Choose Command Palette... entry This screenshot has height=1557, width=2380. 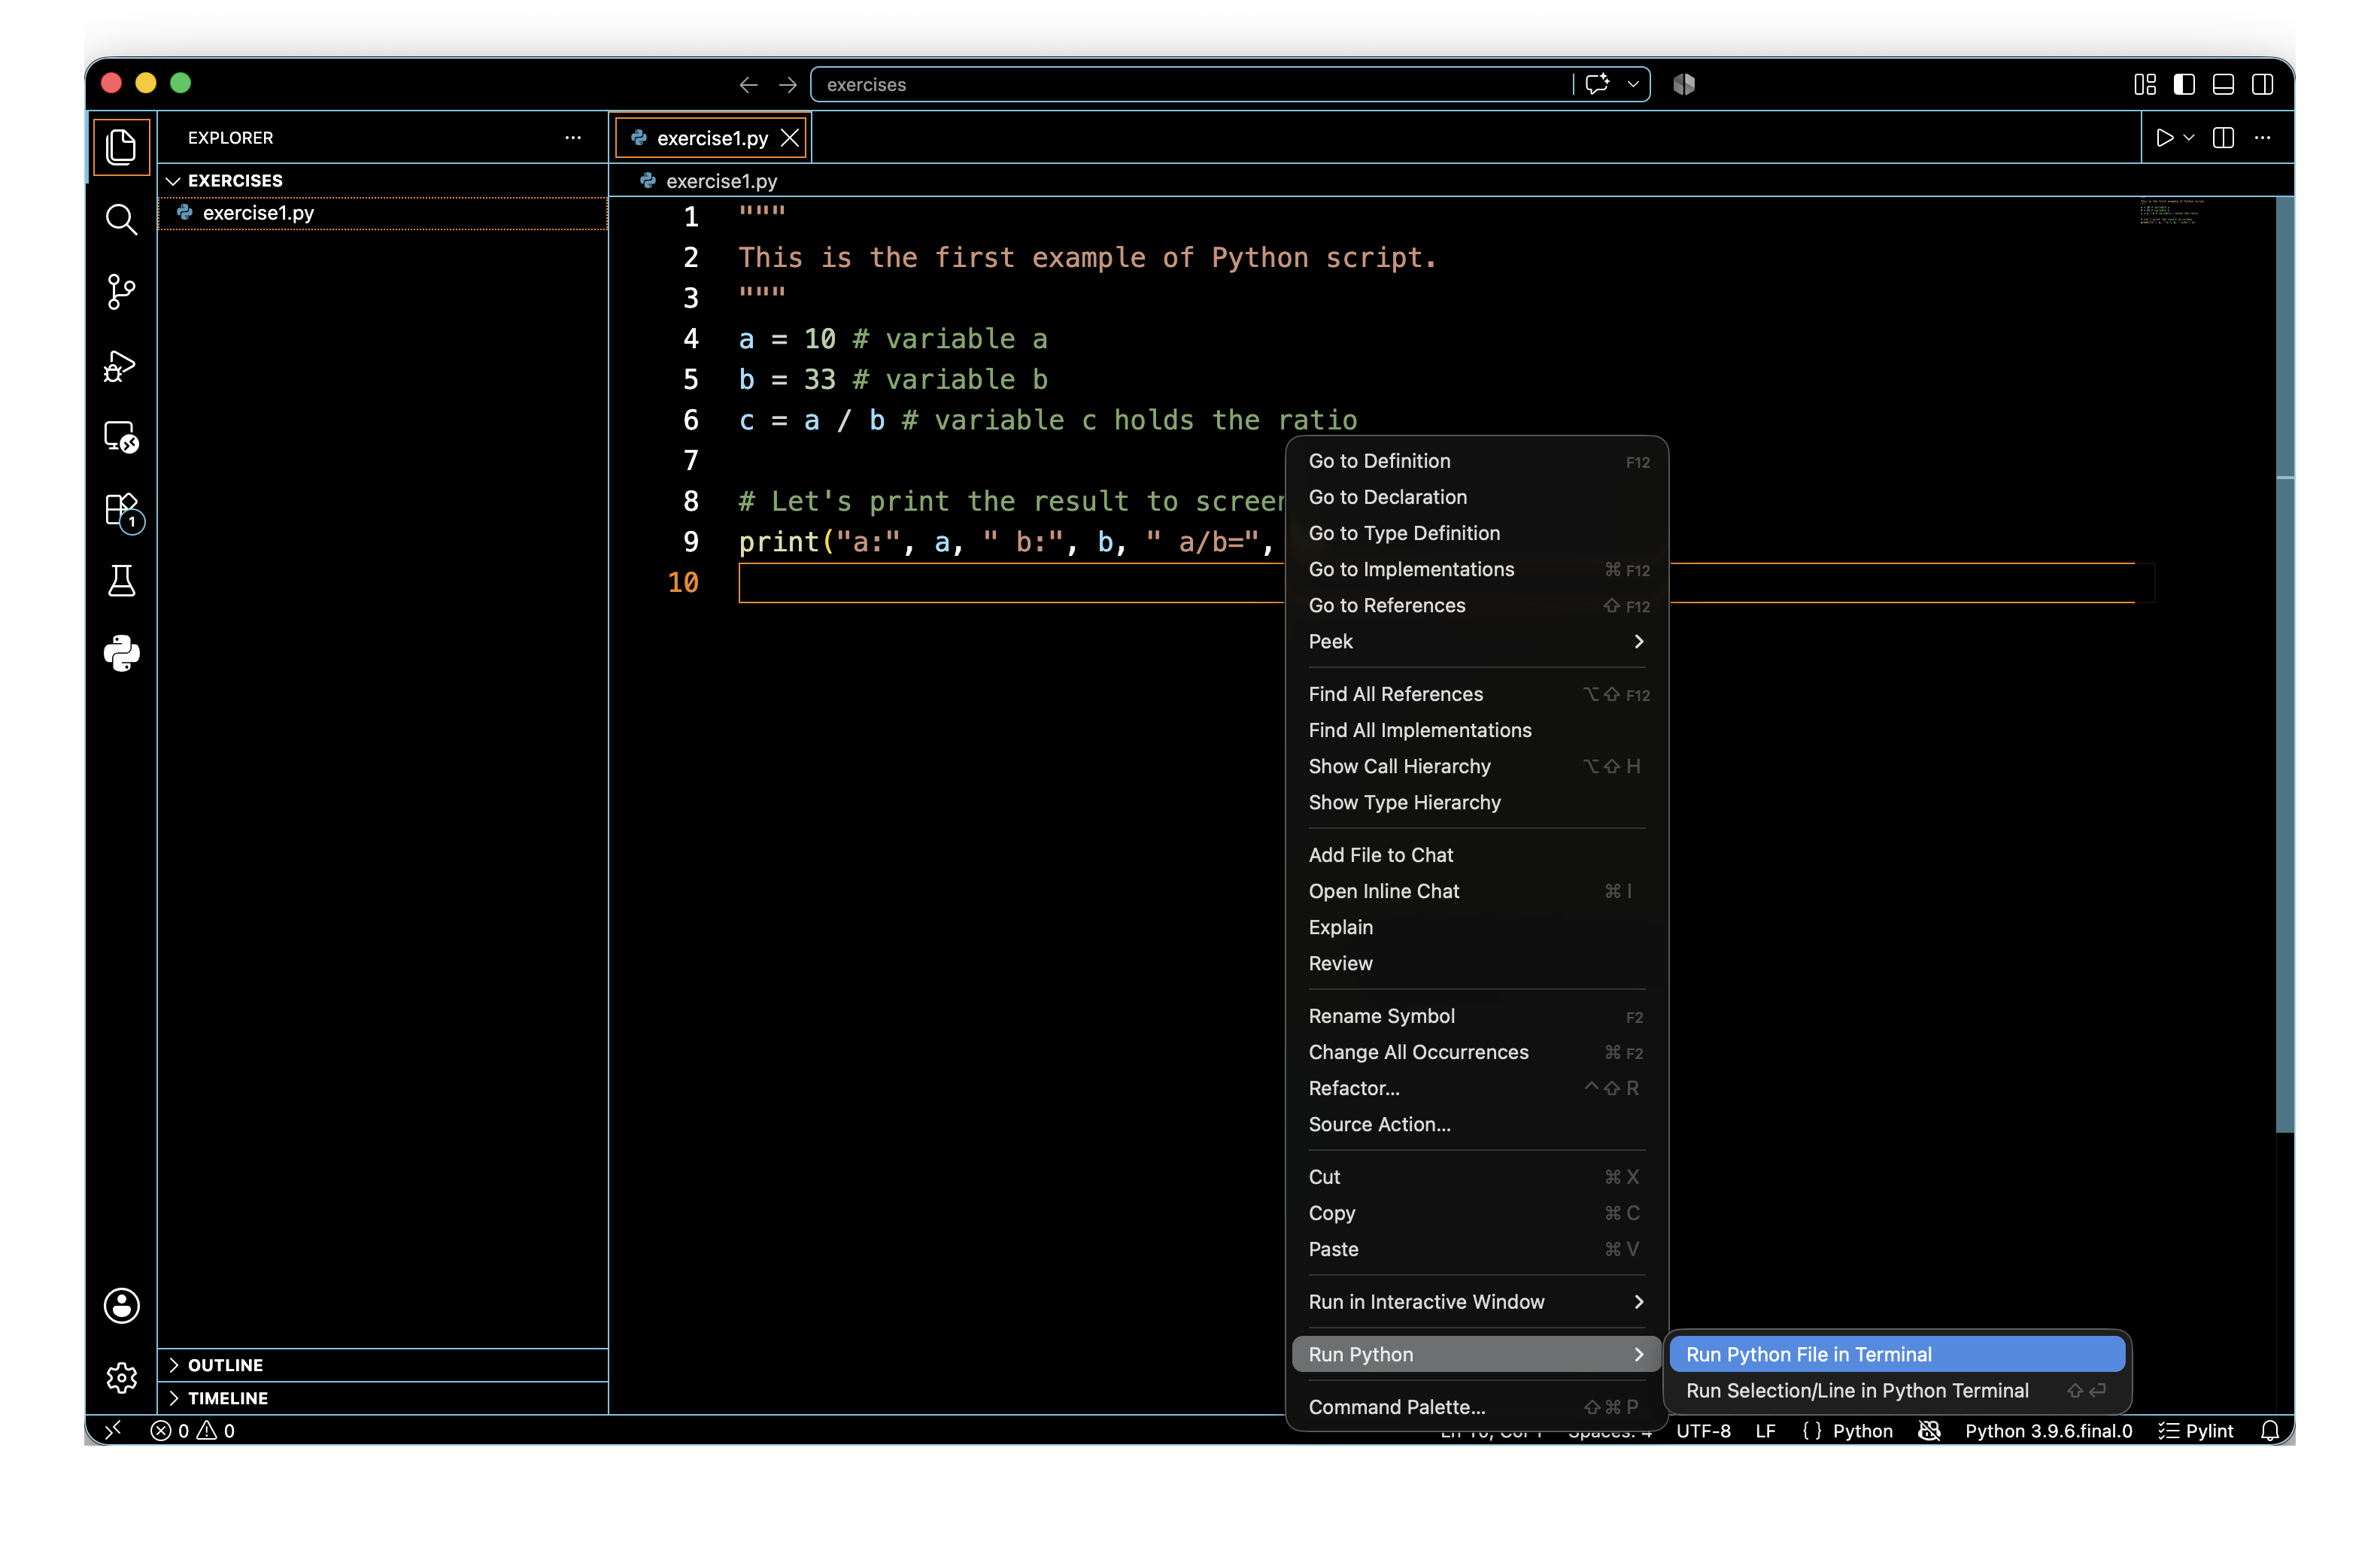coord(1476,1407)
